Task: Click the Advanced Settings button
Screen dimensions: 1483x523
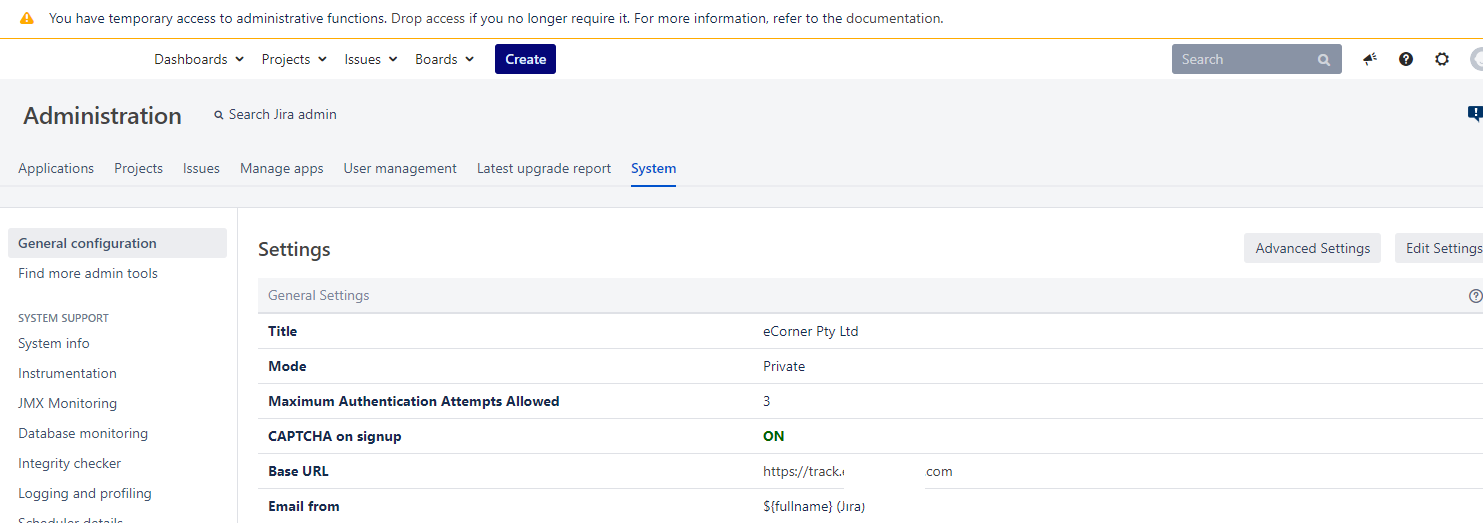Action: tap(1312, 248)
